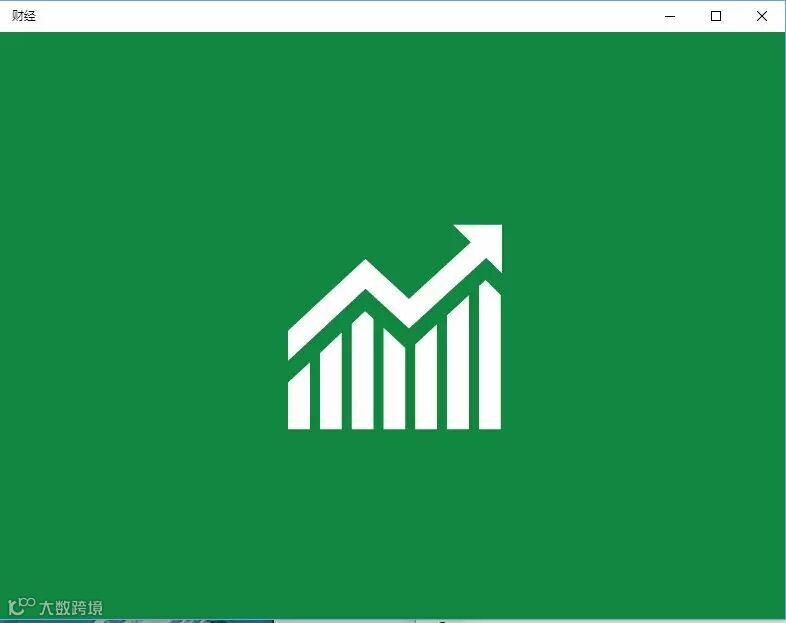Select the shortest leftmost bar in the logo
The image size is (786, 623).
299,397
